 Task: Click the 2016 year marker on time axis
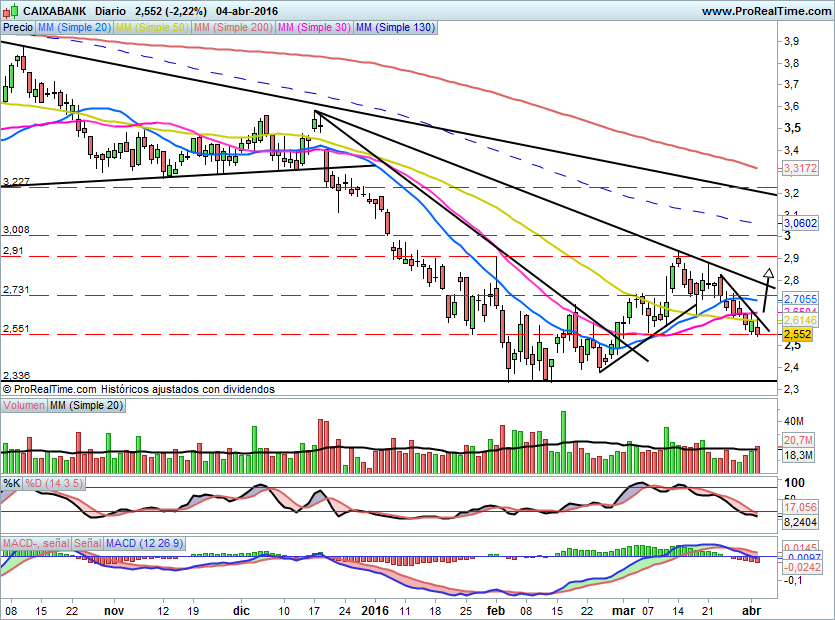[x=375, y=610]
